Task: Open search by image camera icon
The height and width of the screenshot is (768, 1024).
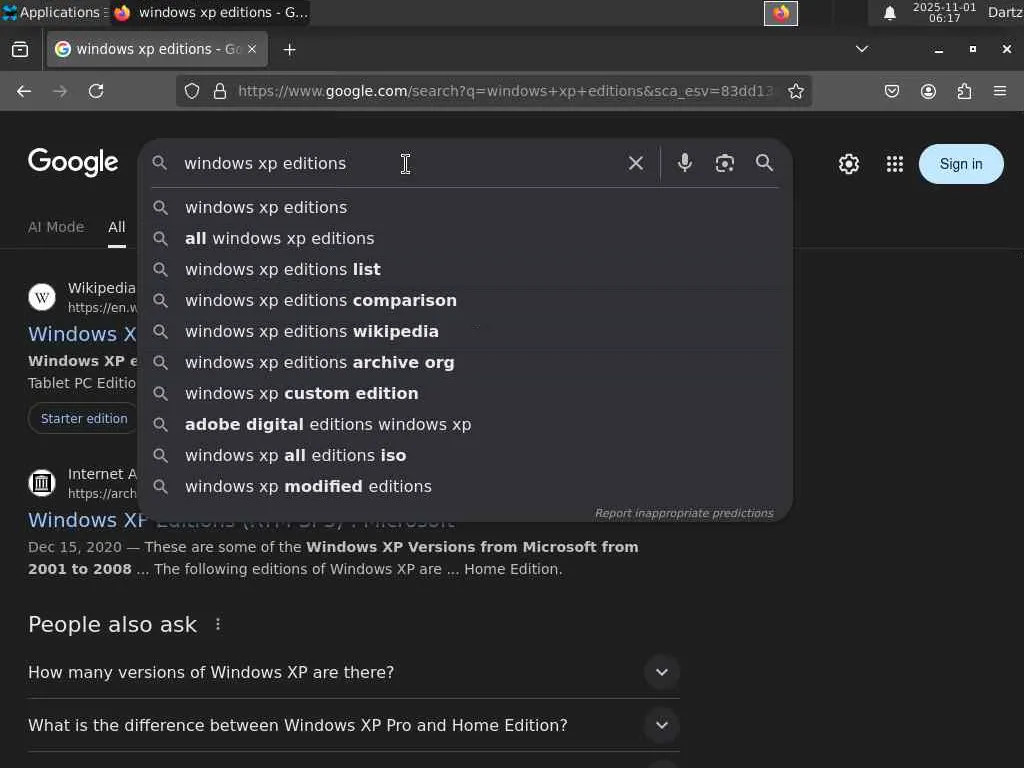Action: tap(724, 163)
